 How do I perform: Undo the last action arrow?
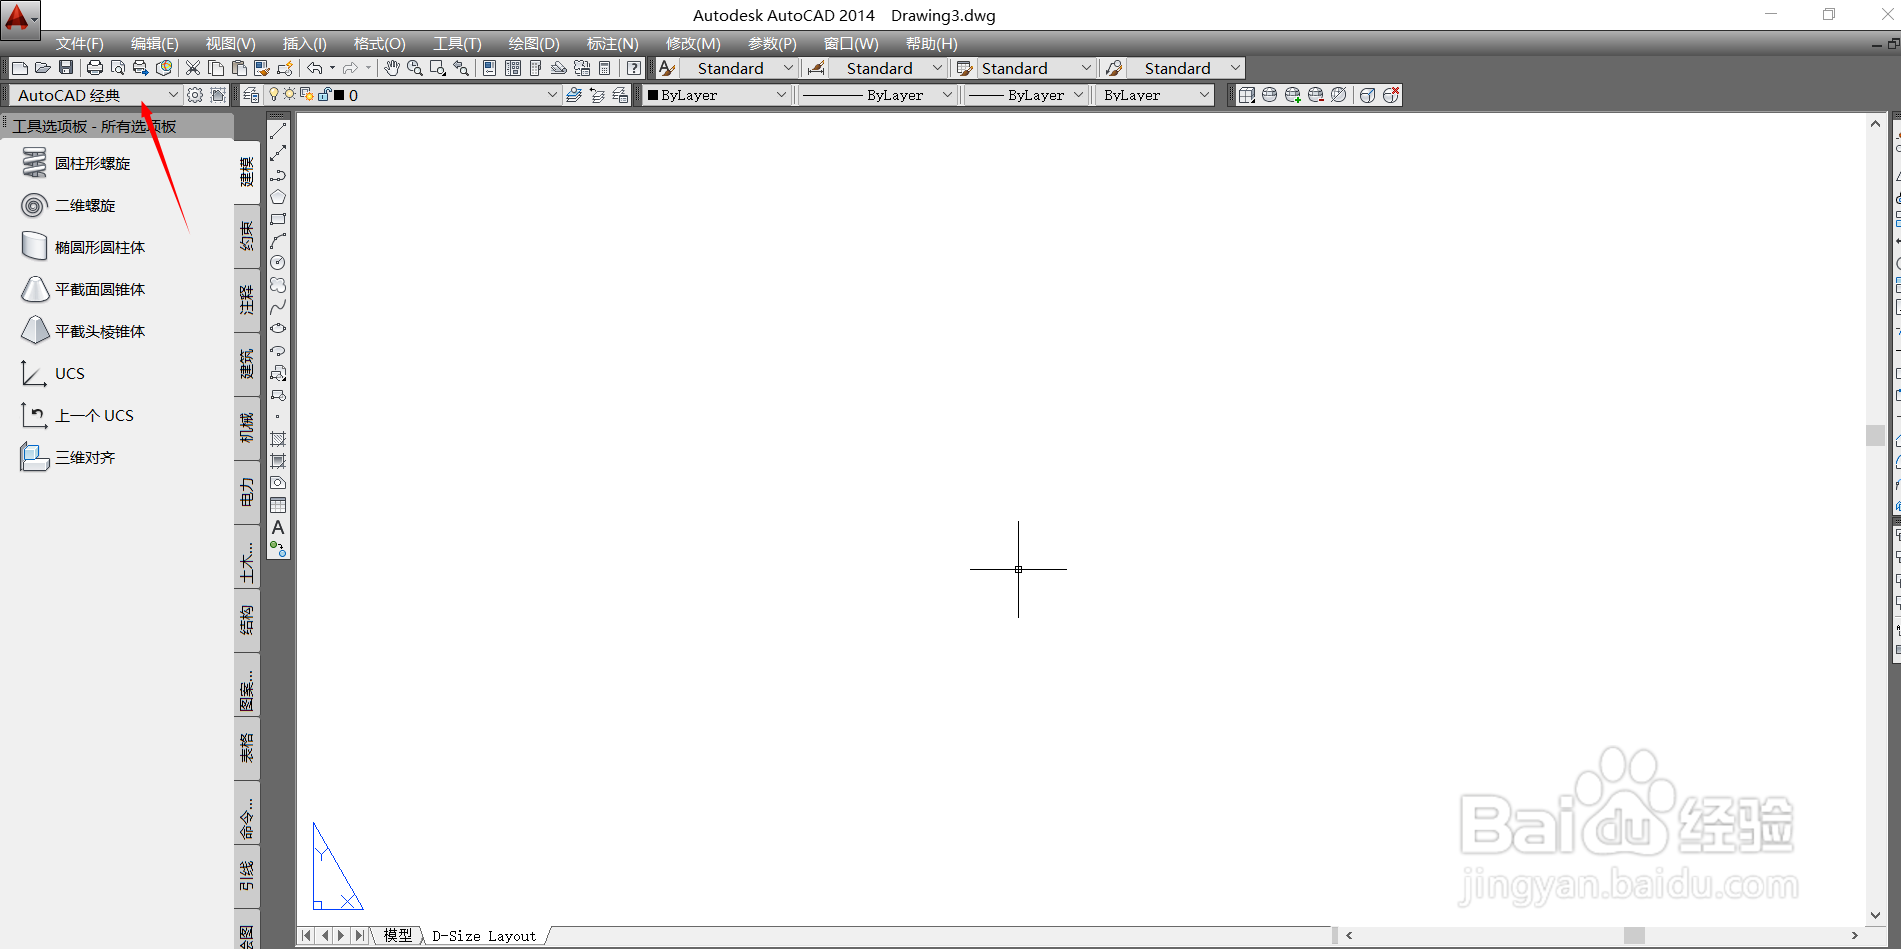(314, 68)
